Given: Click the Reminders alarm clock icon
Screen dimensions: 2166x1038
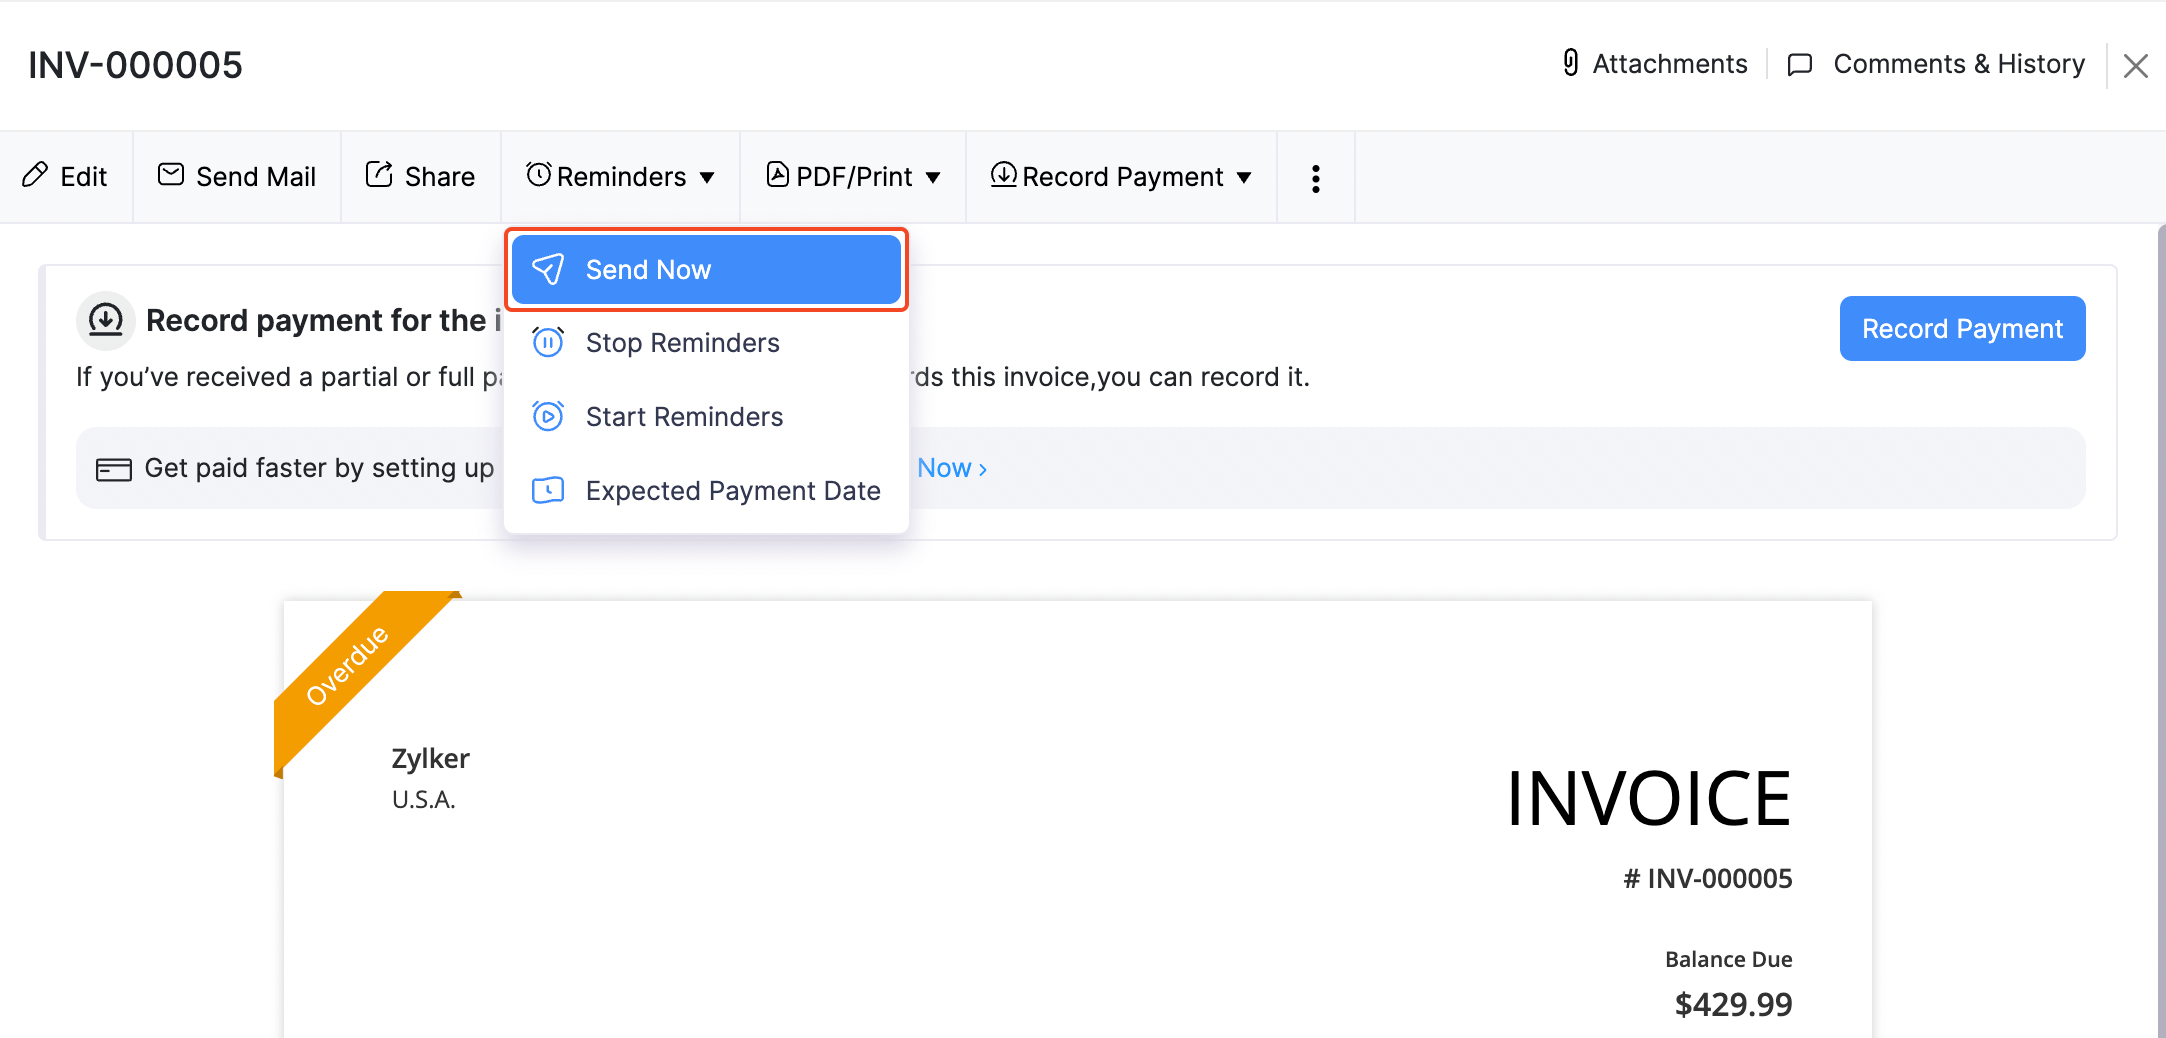Looking at the screenshot, I should point(538,175).
